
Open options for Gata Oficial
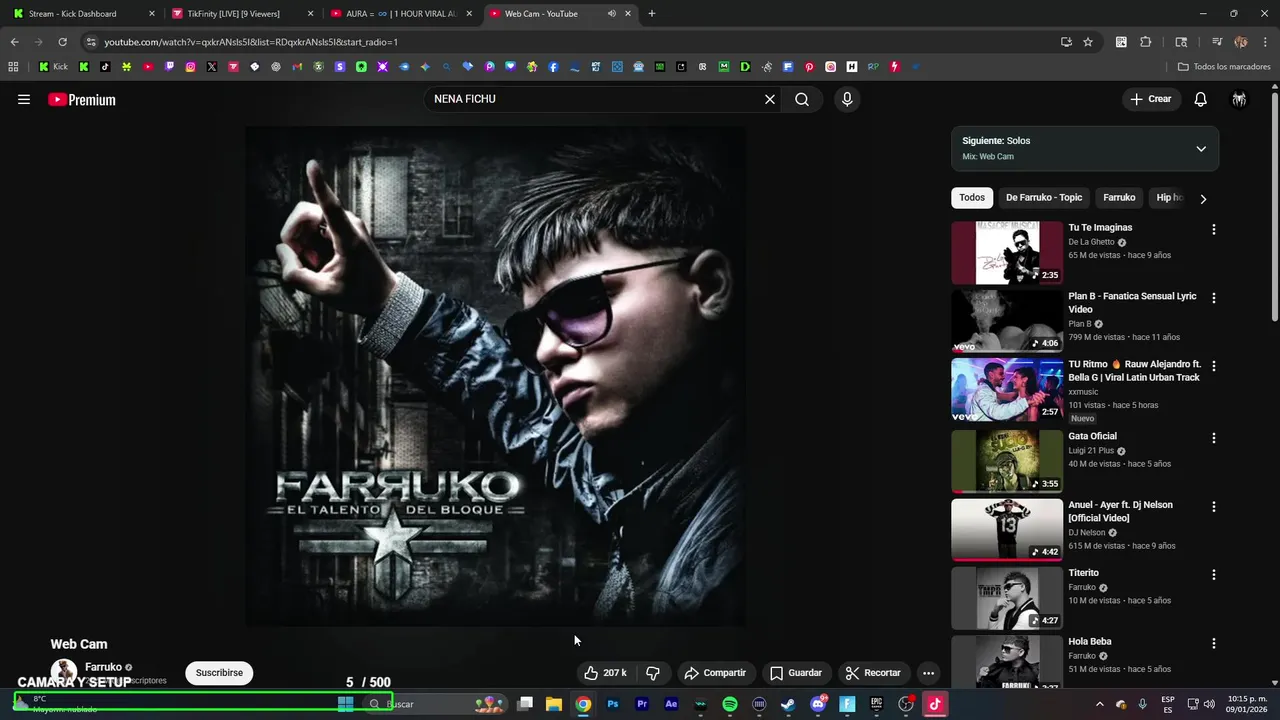tap(1214, 438)
